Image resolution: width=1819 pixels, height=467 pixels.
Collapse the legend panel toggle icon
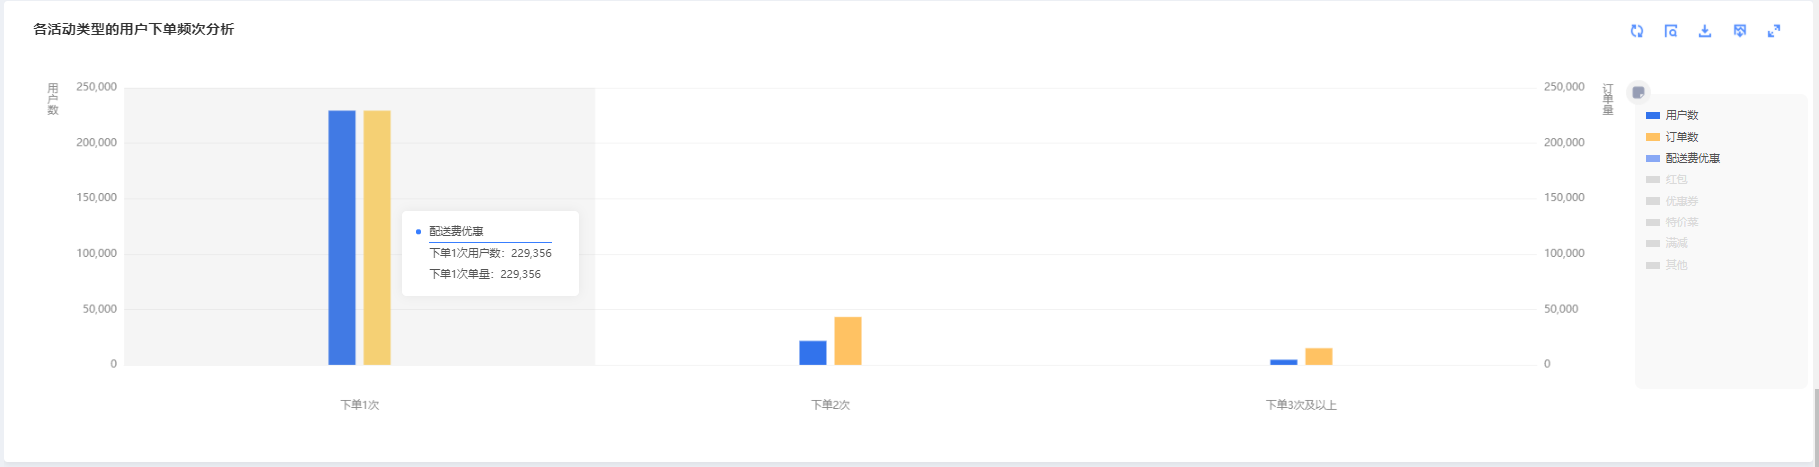click(1638, 92)
